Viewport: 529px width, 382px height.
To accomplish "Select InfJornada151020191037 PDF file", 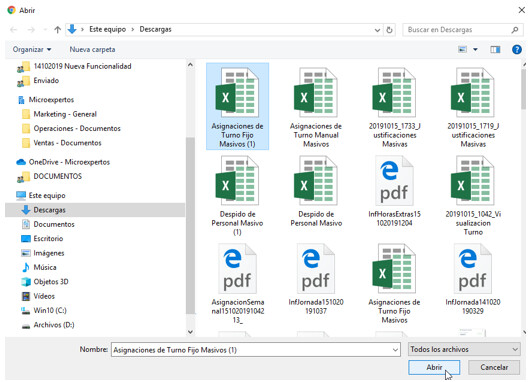I will pos(316,279).
